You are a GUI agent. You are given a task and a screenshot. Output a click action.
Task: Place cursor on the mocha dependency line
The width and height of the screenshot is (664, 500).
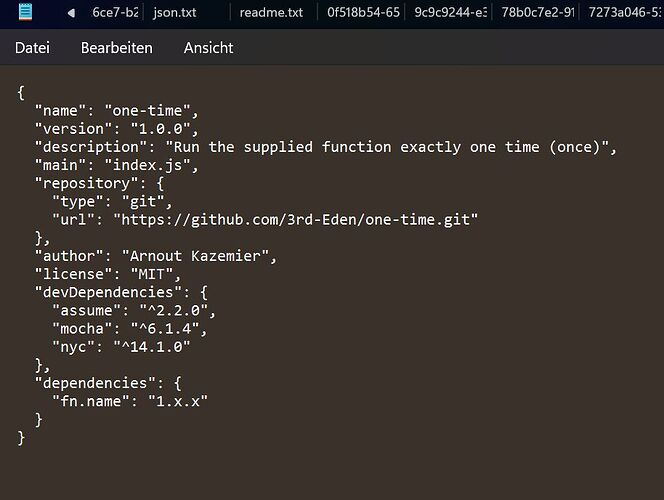click(130, 329)
